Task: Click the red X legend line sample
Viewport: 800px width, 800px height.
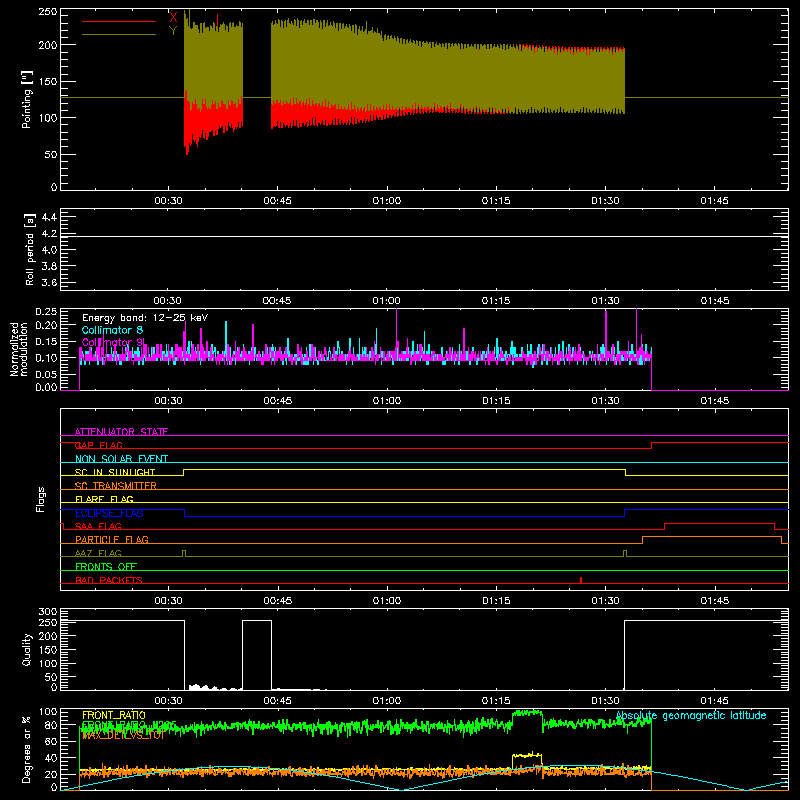Action: coord(119,21)
